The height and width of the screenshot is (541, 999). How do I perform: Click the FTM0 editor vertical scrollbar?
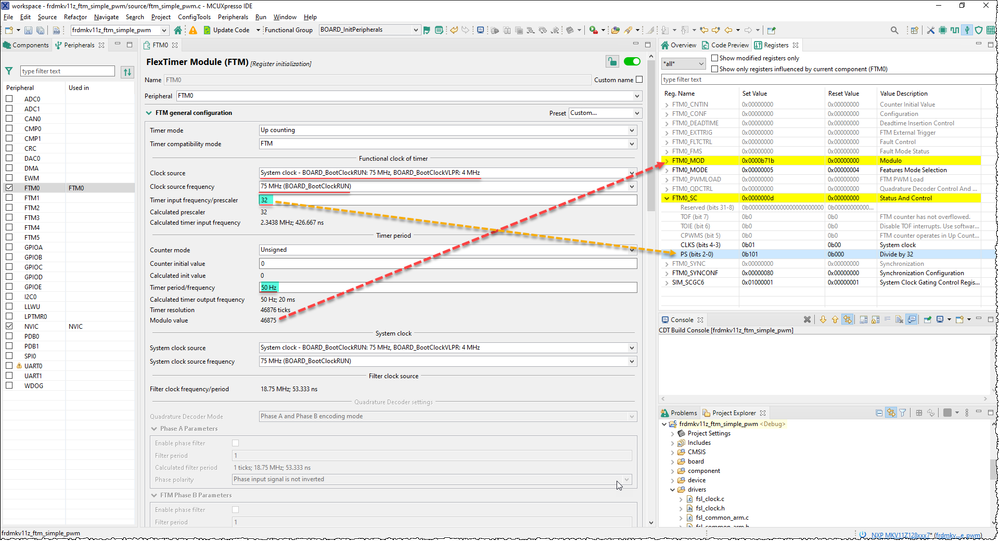tap(650, 287)
